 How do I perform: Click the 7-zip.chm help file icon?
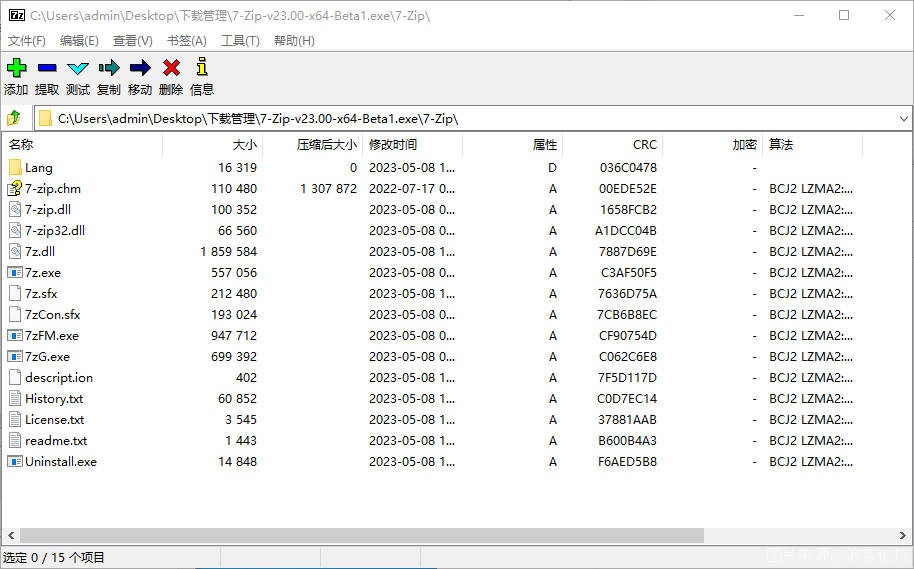click(x=15, y=188)
